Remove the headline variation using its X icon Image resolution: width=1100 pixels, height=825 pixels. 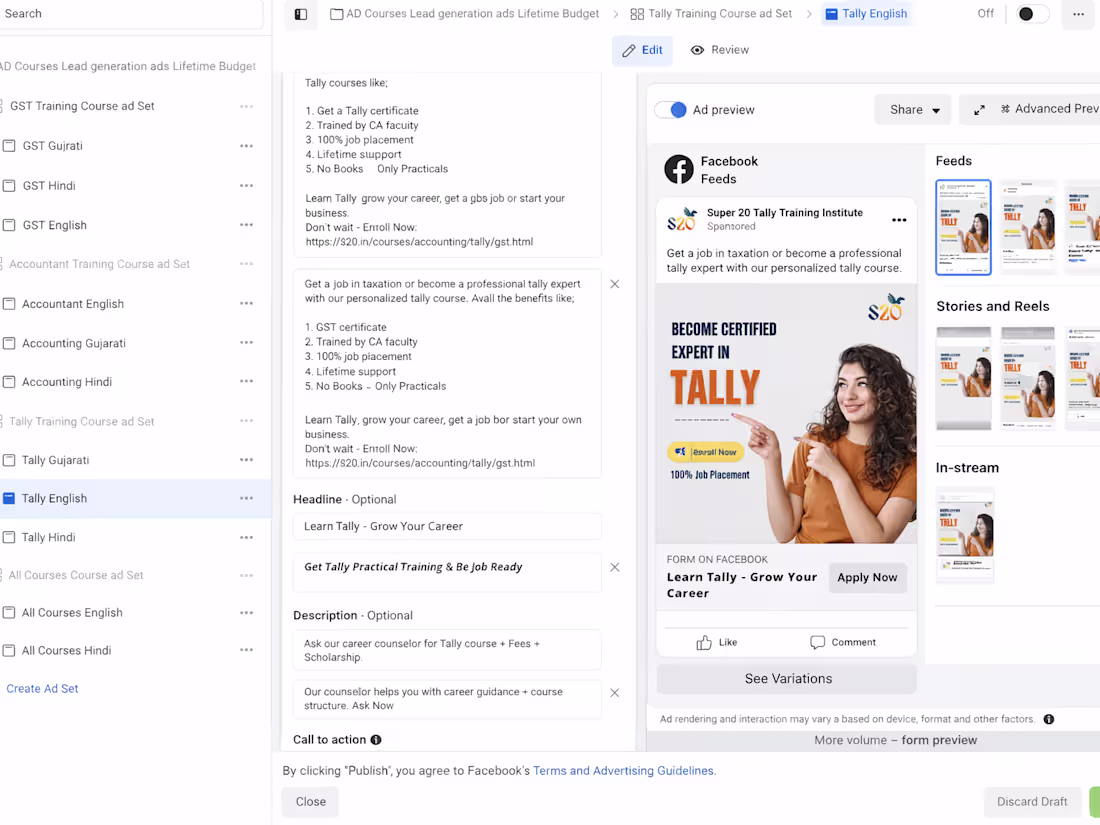click(x=614, y=567)
